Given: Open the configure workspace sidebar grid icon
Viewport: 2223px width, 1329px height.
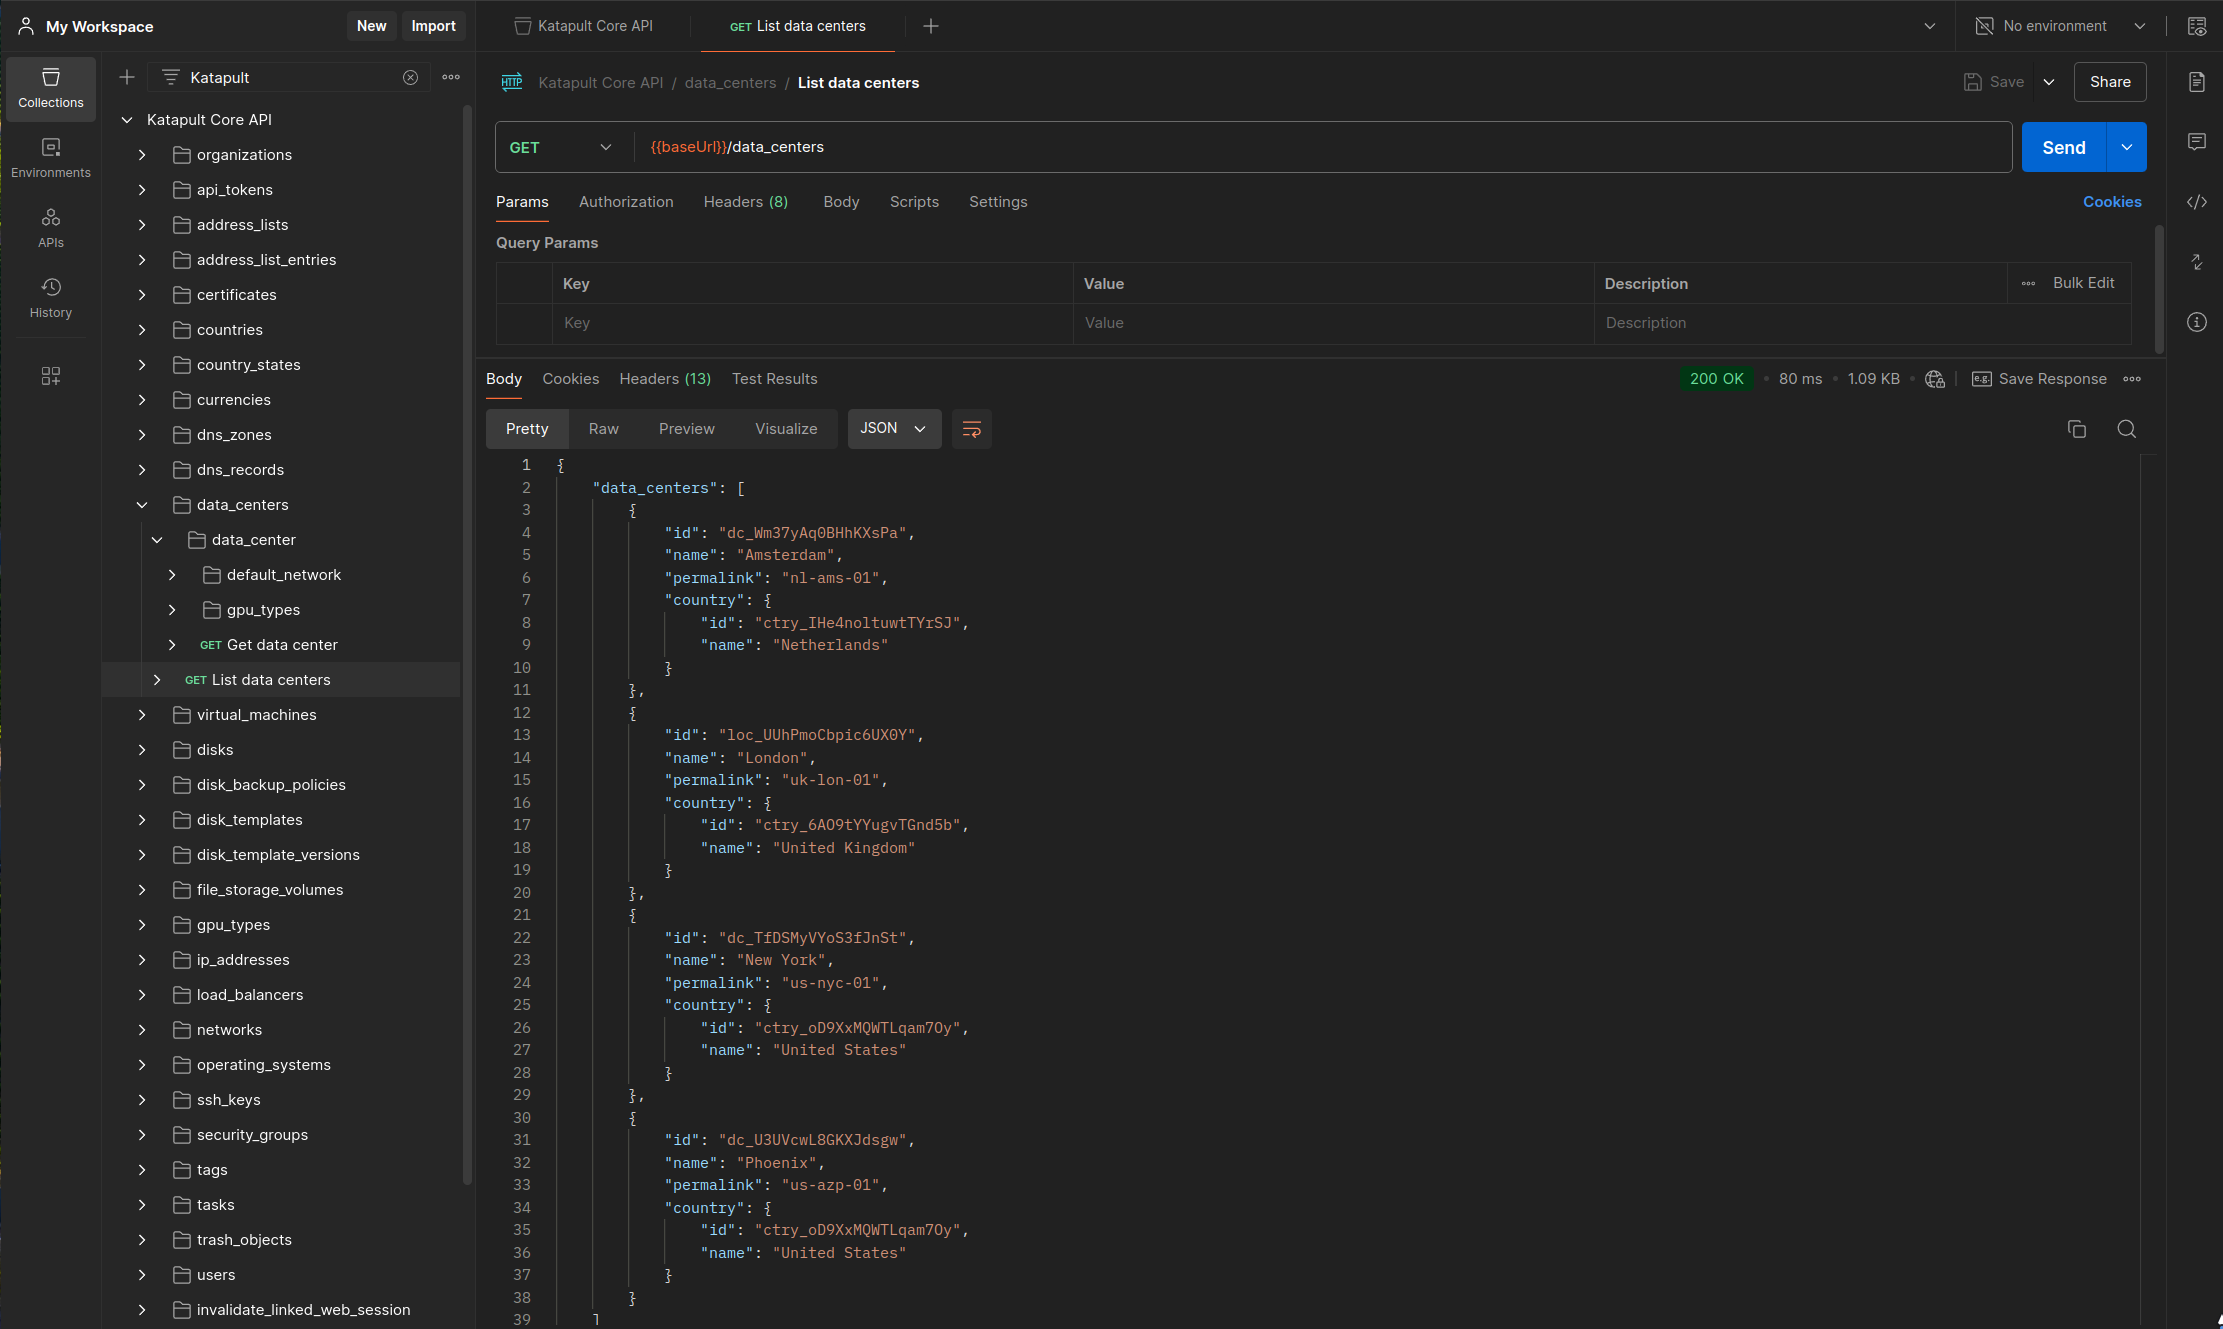Looking at the screenshot, I should pos(51,376).
